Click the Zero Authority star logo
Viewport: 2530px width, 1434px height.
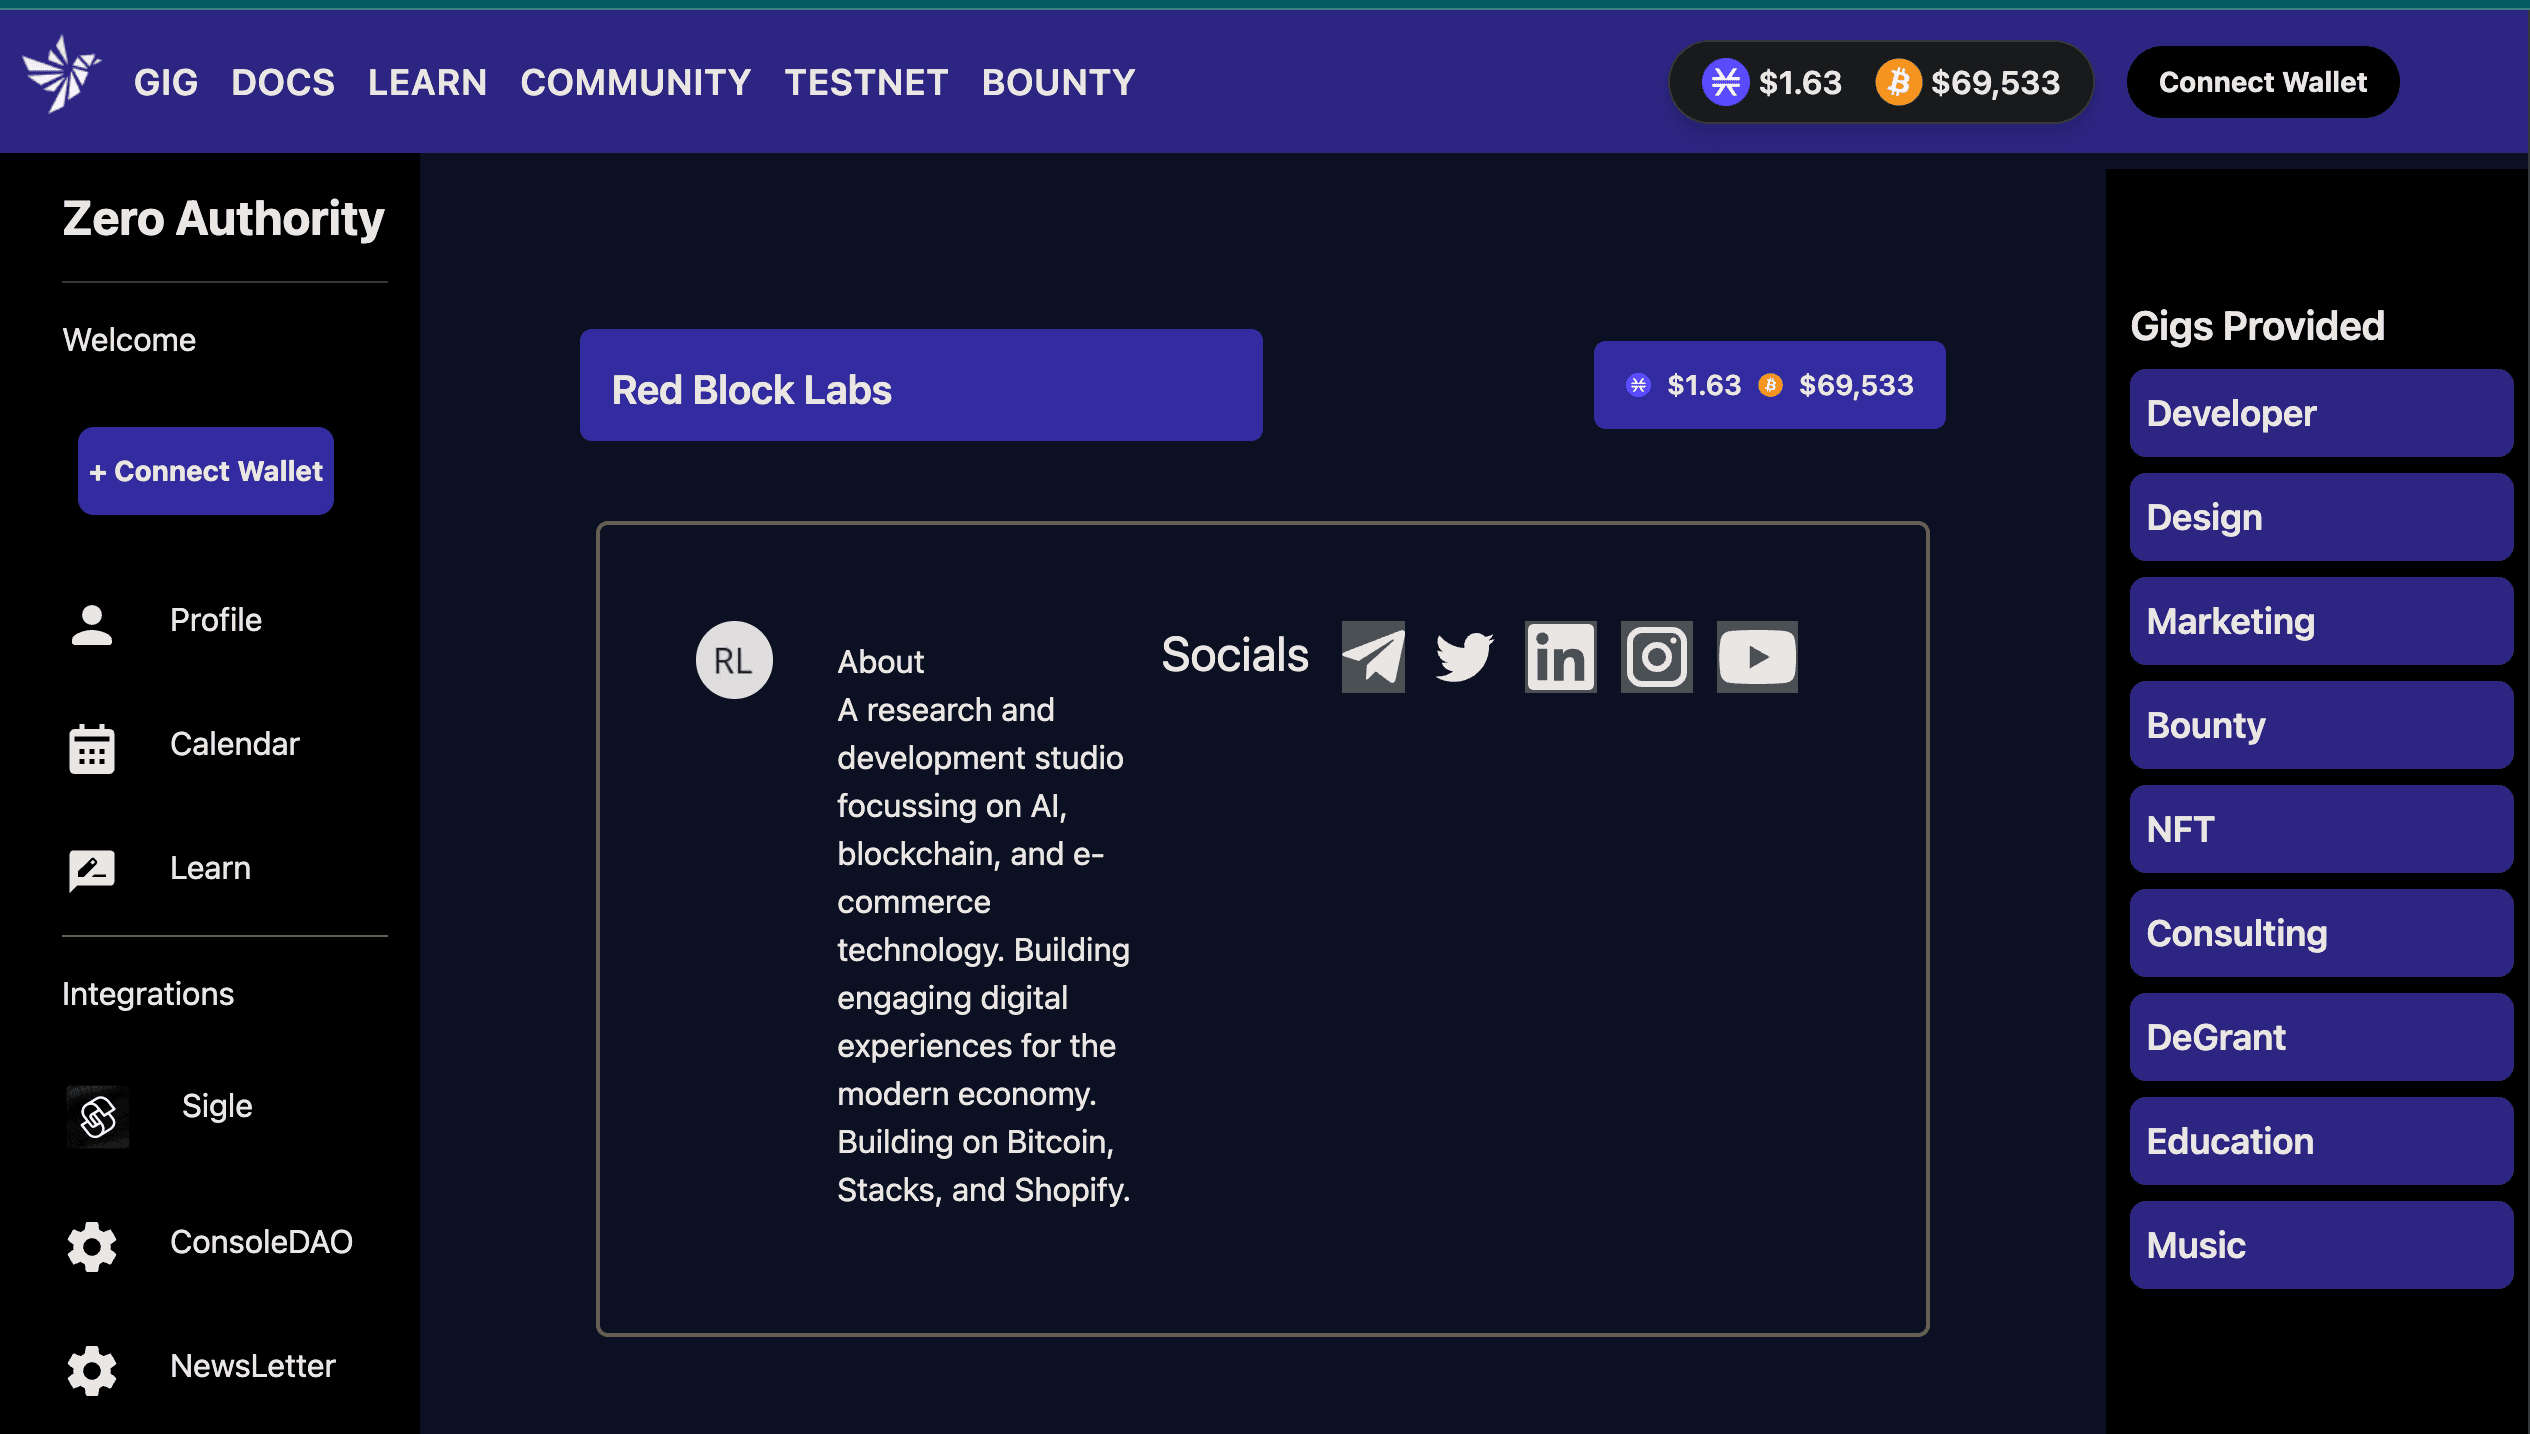[x=61, y=75]
